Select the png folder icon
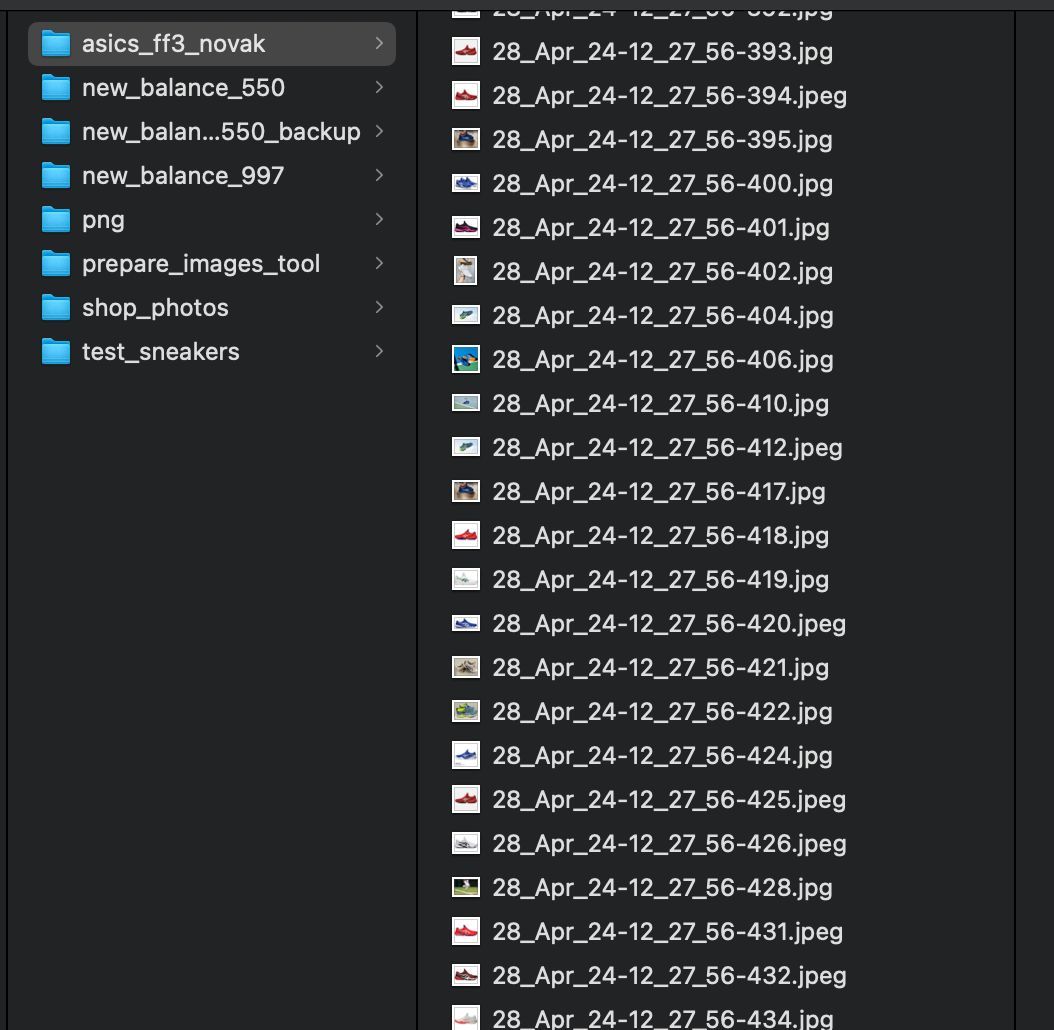The width and height of the screenshot is (1054, 1030). (56, 219)
